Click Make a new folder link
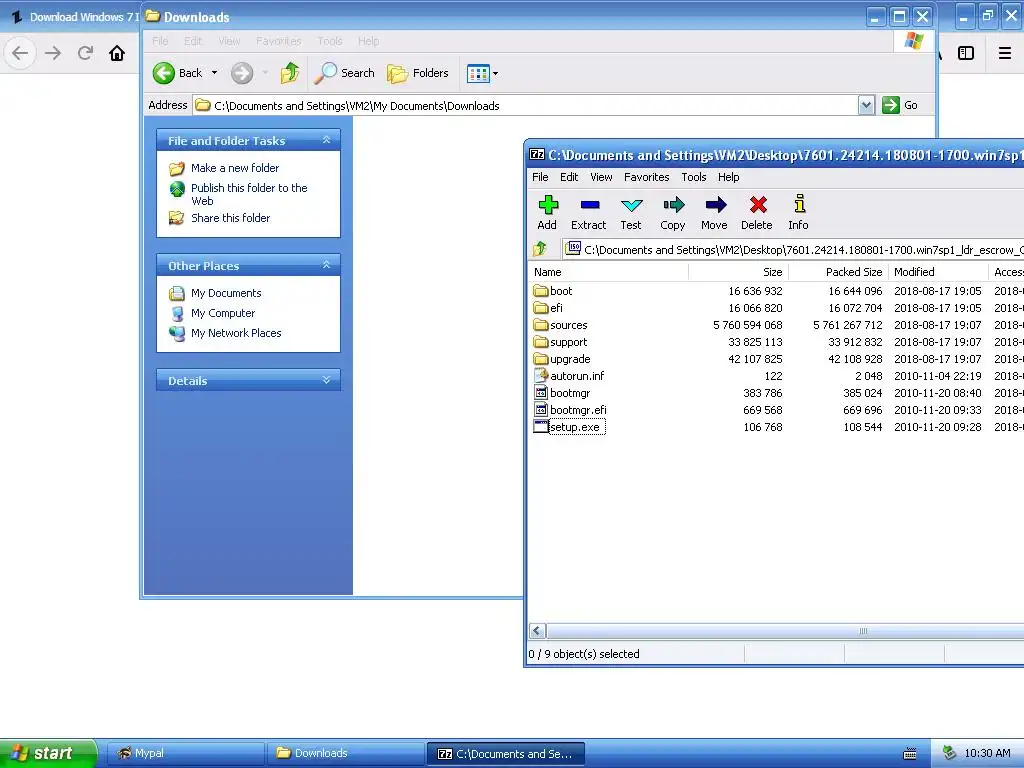The image size is (1024, 768). pos(235,168)
